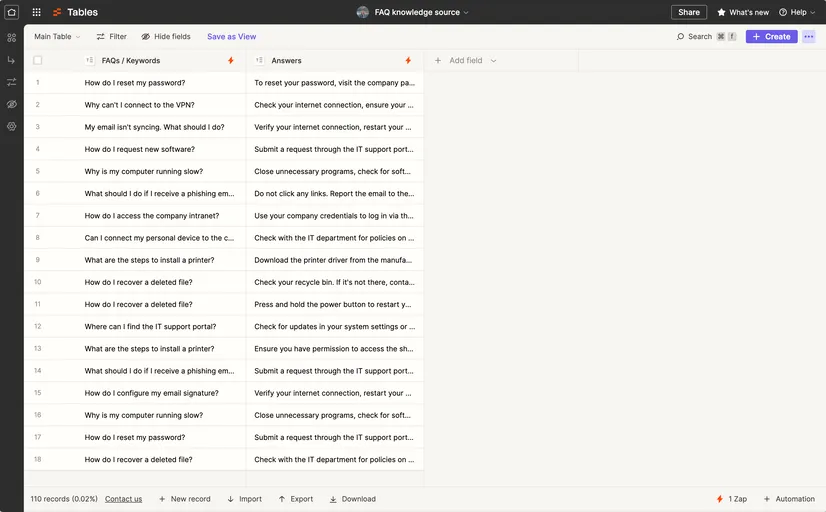Viewport: 826px width, 512px height.
Task: Select answer 'Check for updates in your system settings...'
Action: 335,327
